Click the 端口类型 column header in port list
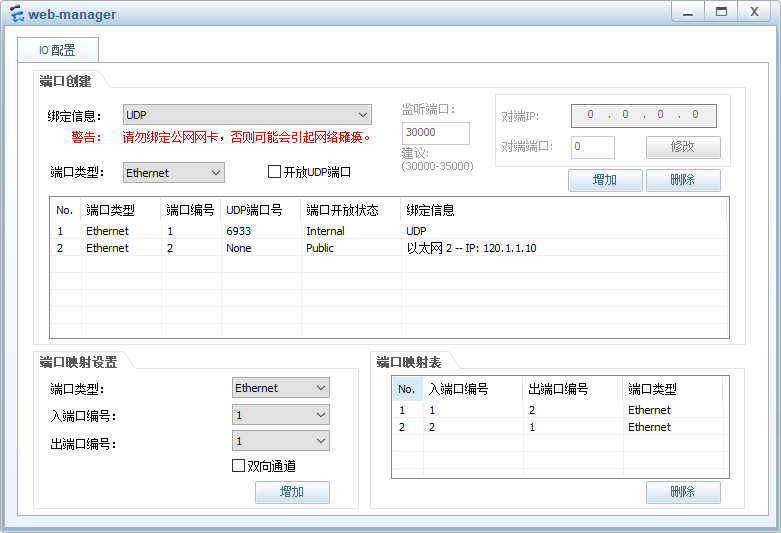The width and height of the screenshot is (781, 533). click(x=121, y=210)
